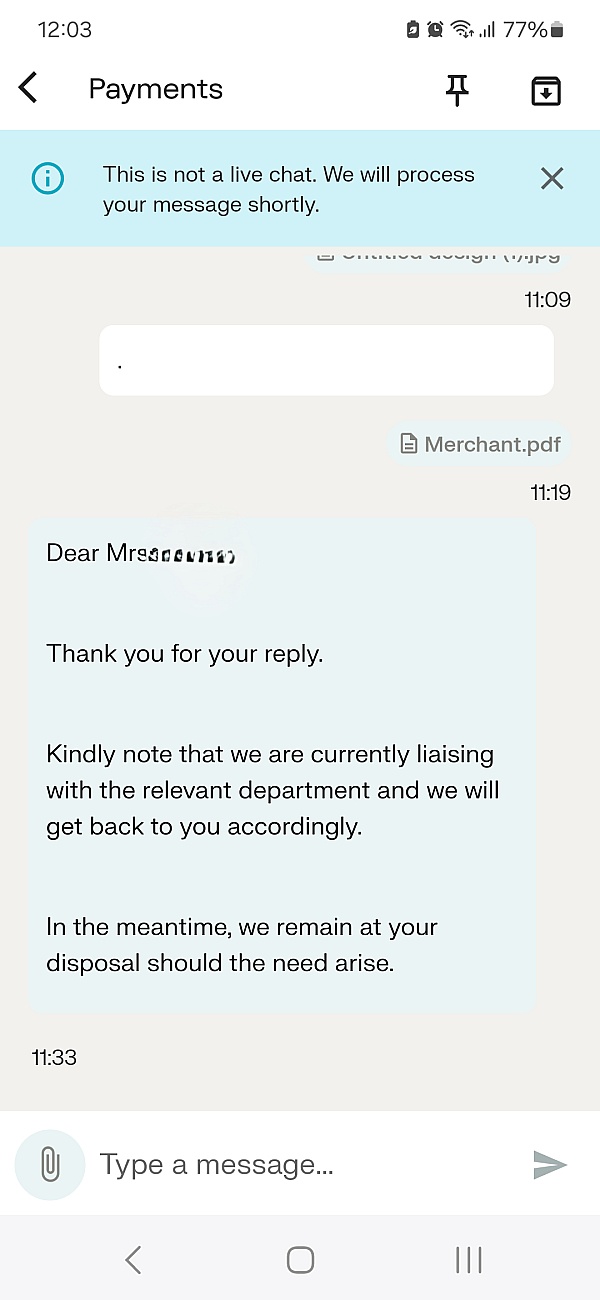This screenshot has width=600, height=1300.
Task: Tap the battery percentage in the status bar
Action: coord(525,30)
